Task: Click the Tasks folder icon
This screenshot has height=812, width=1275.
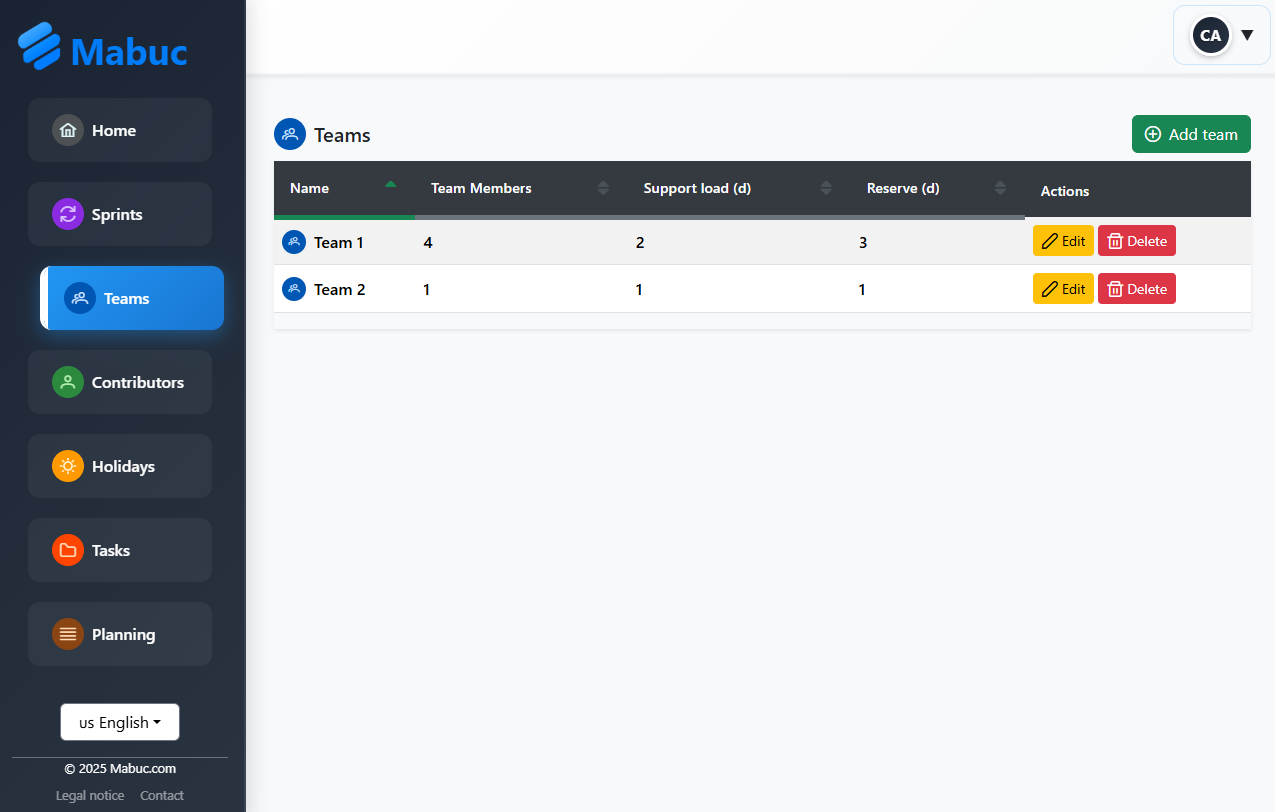Action: (x=68, y=550)
